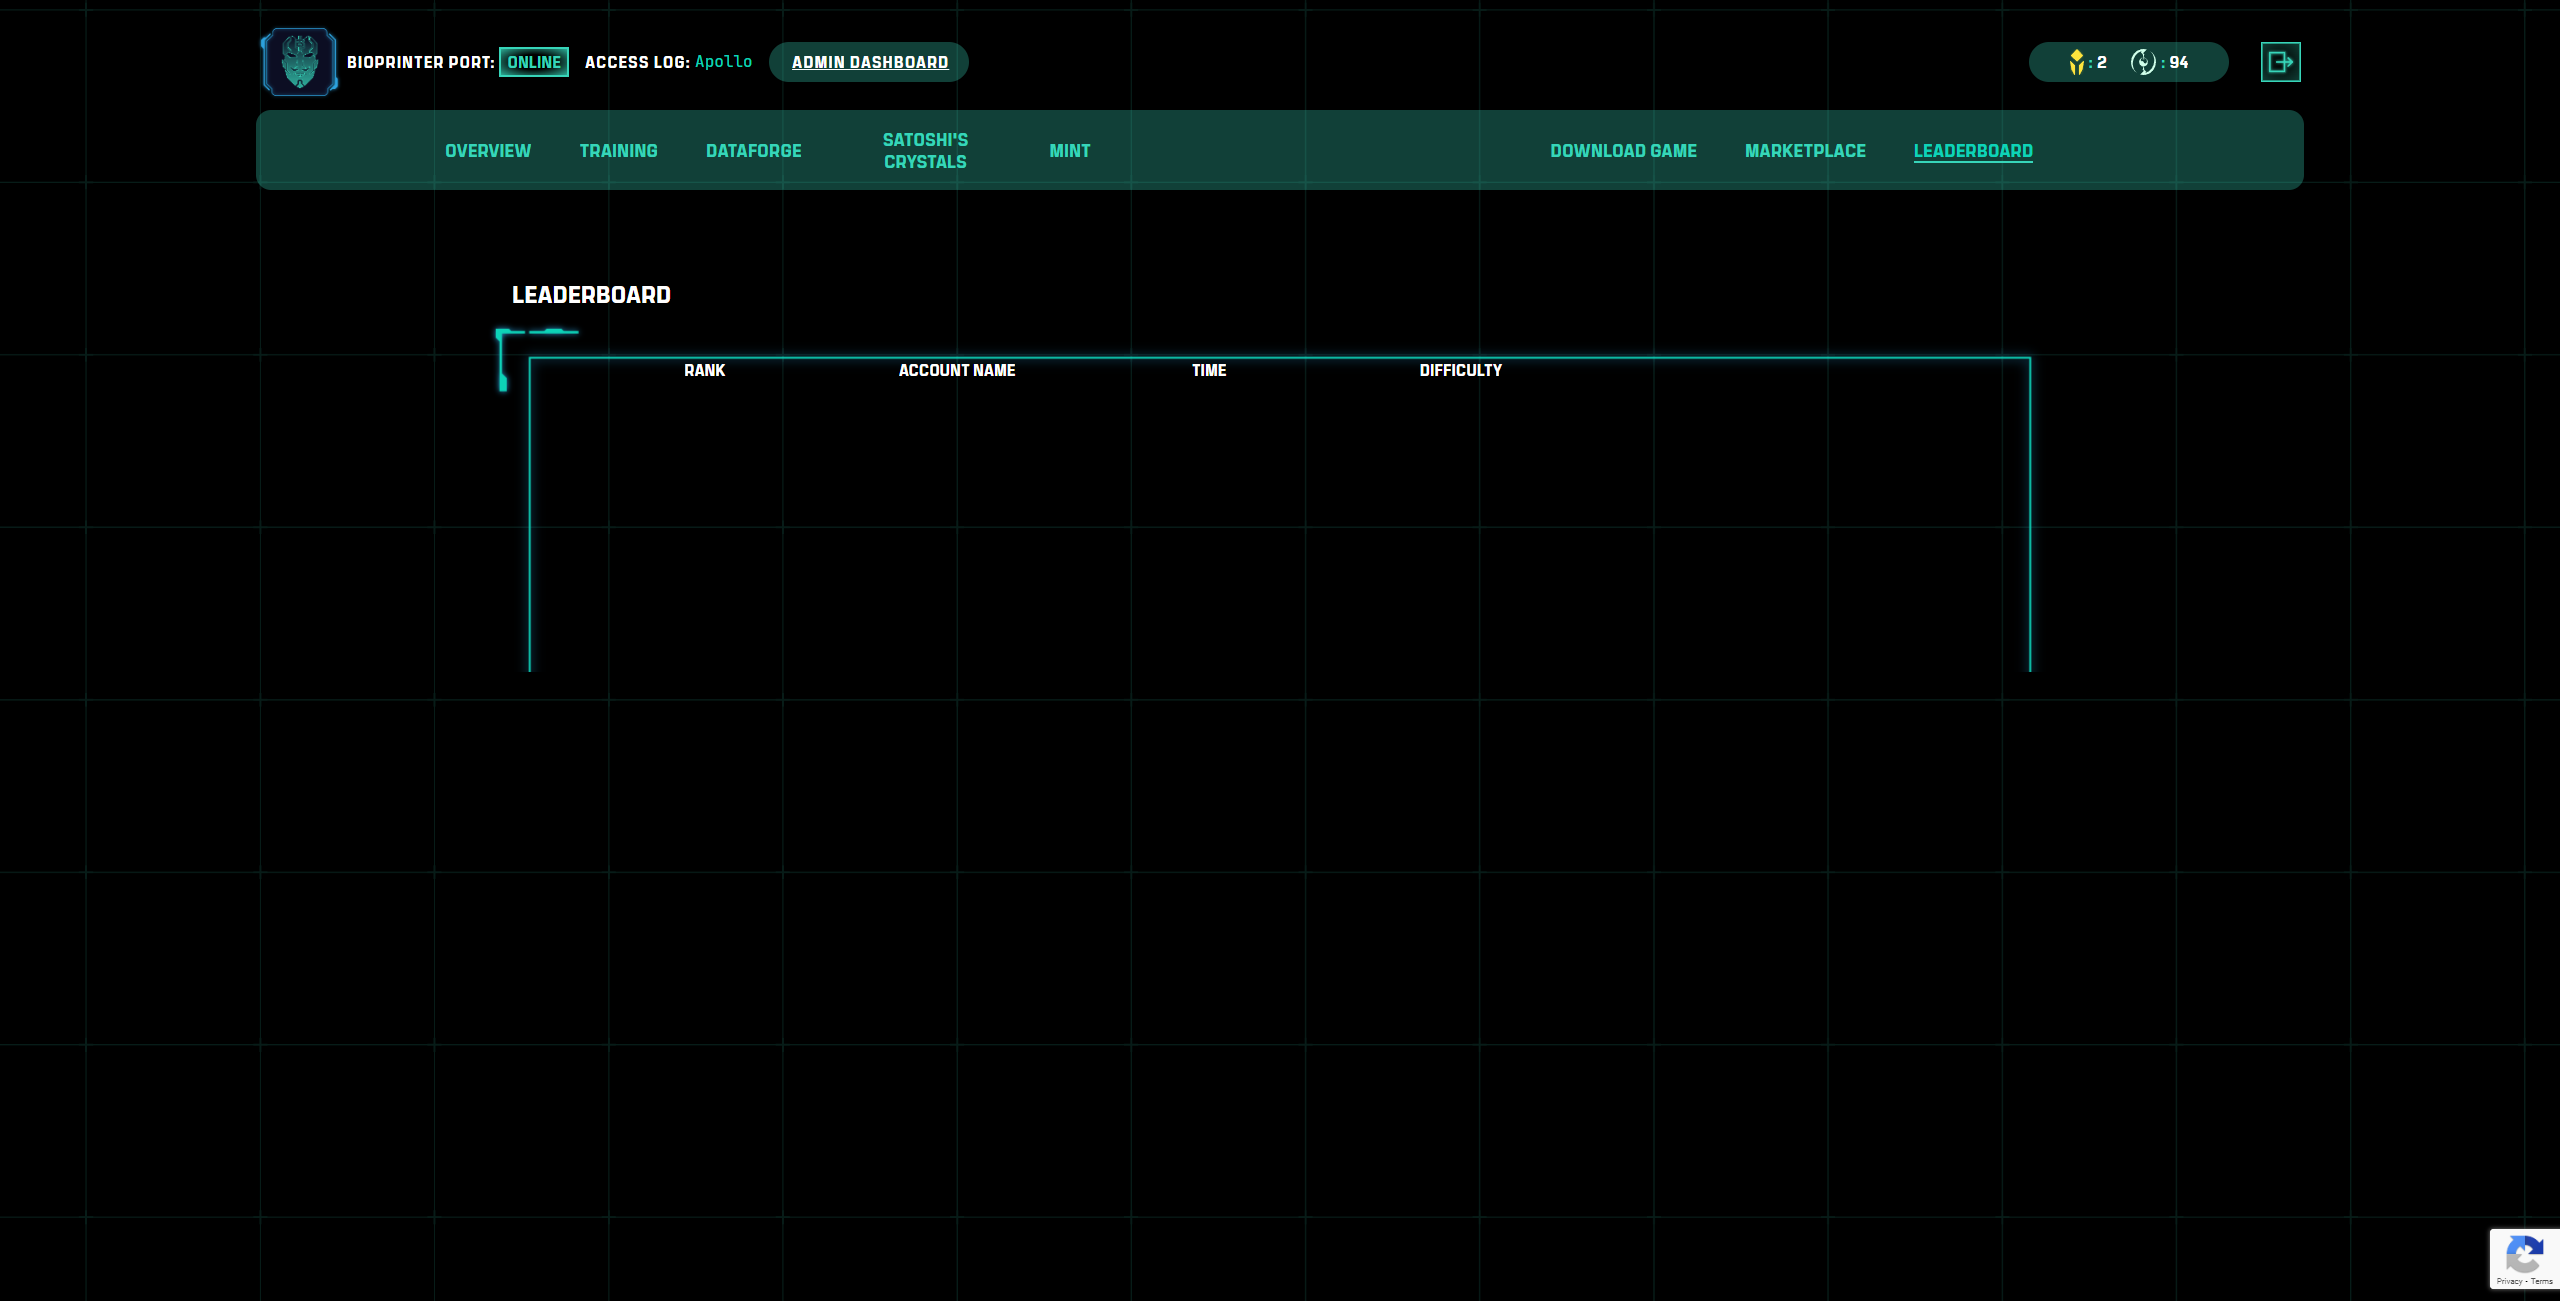Viewport: 2560px width, 1301px height.
Task: Click the yellow crystal currency icon
Action: pyautogui.click(x=2076, y=62)
